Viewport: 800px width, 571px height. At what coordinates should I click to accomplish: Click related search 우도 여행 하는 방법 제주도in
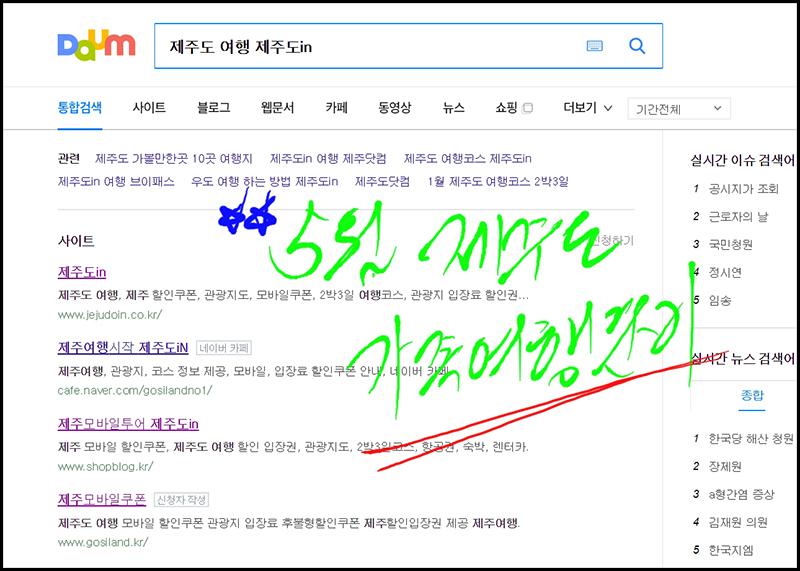click(265, 181)
